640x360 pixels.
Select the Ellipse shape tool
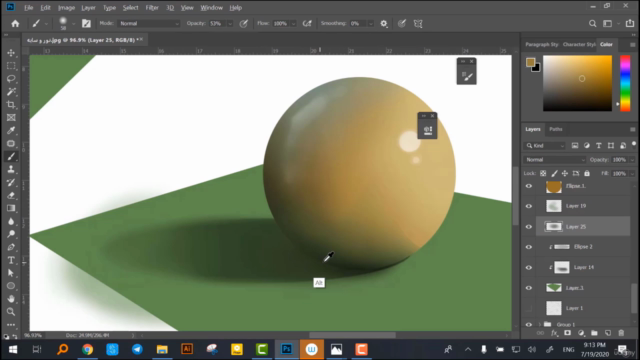pyautogui.click(x=11, y=286)
